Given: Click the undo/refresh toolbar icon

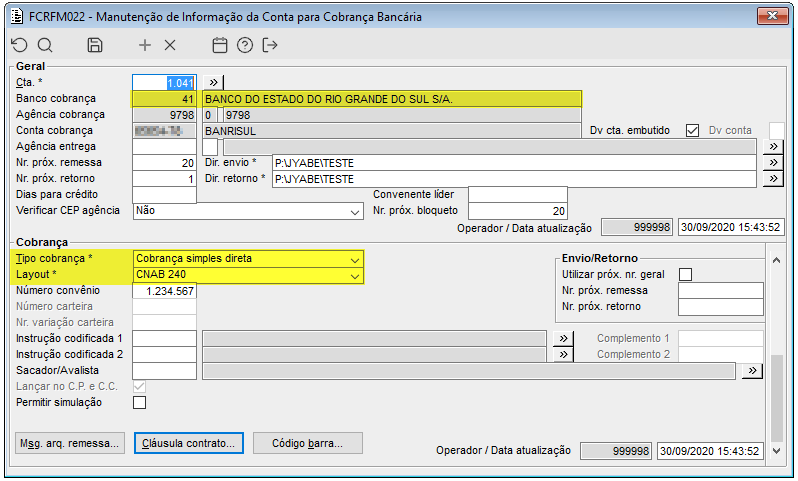Looking at the screenshot, I should (x=20, y=45).
